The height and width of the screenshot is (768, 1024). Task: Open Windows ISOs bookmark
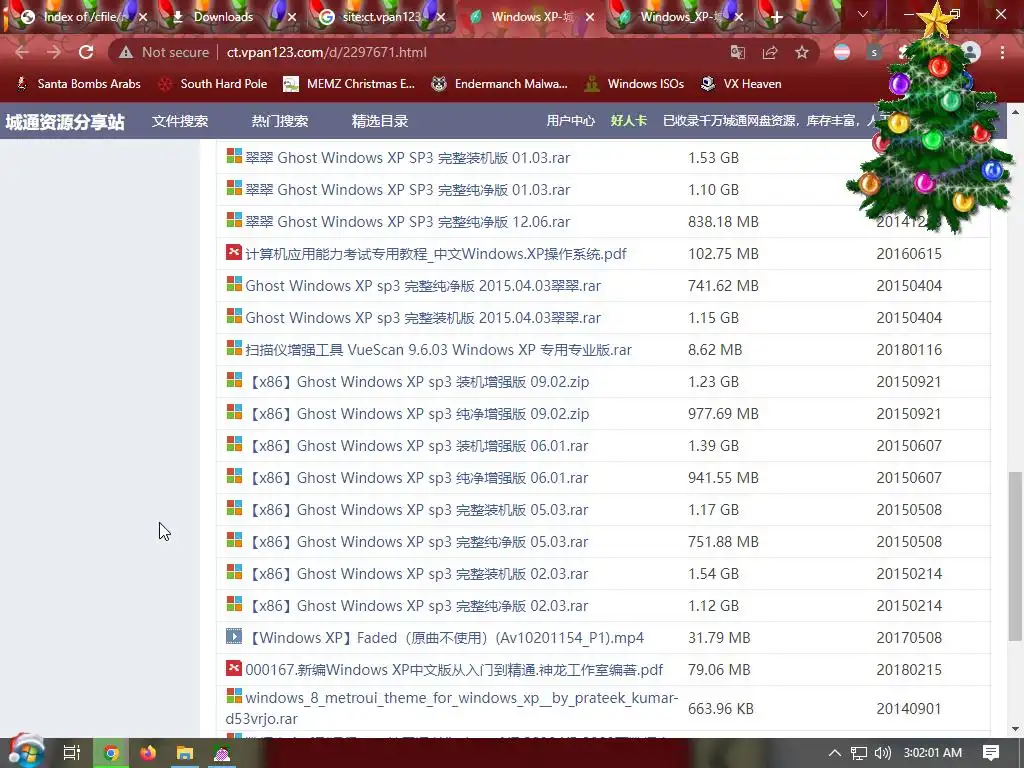634,84
